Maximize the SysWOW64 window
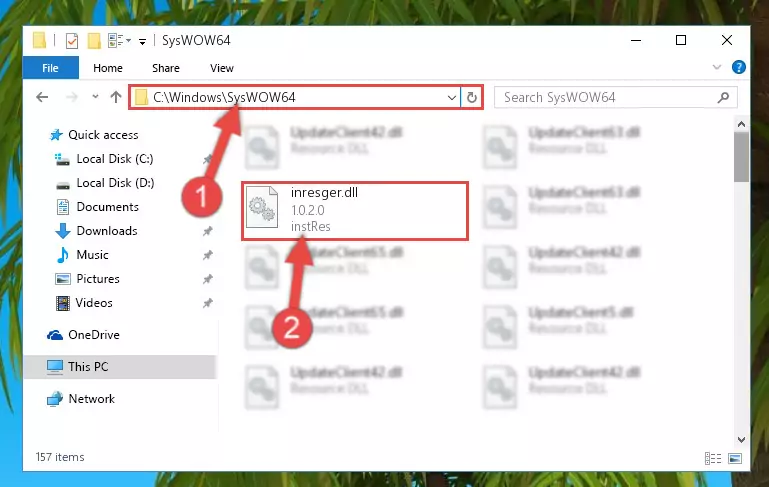Viewport: 769px width, 487px height. pos(681,40)
